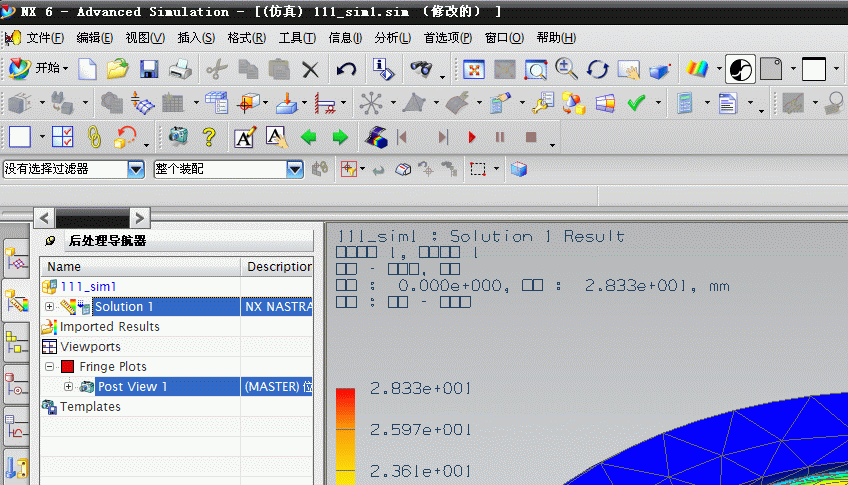Open the dropdown arrow next to the white square icon
Screen dimensions: 848x485
pyautogui.click(x=42, y=137)
